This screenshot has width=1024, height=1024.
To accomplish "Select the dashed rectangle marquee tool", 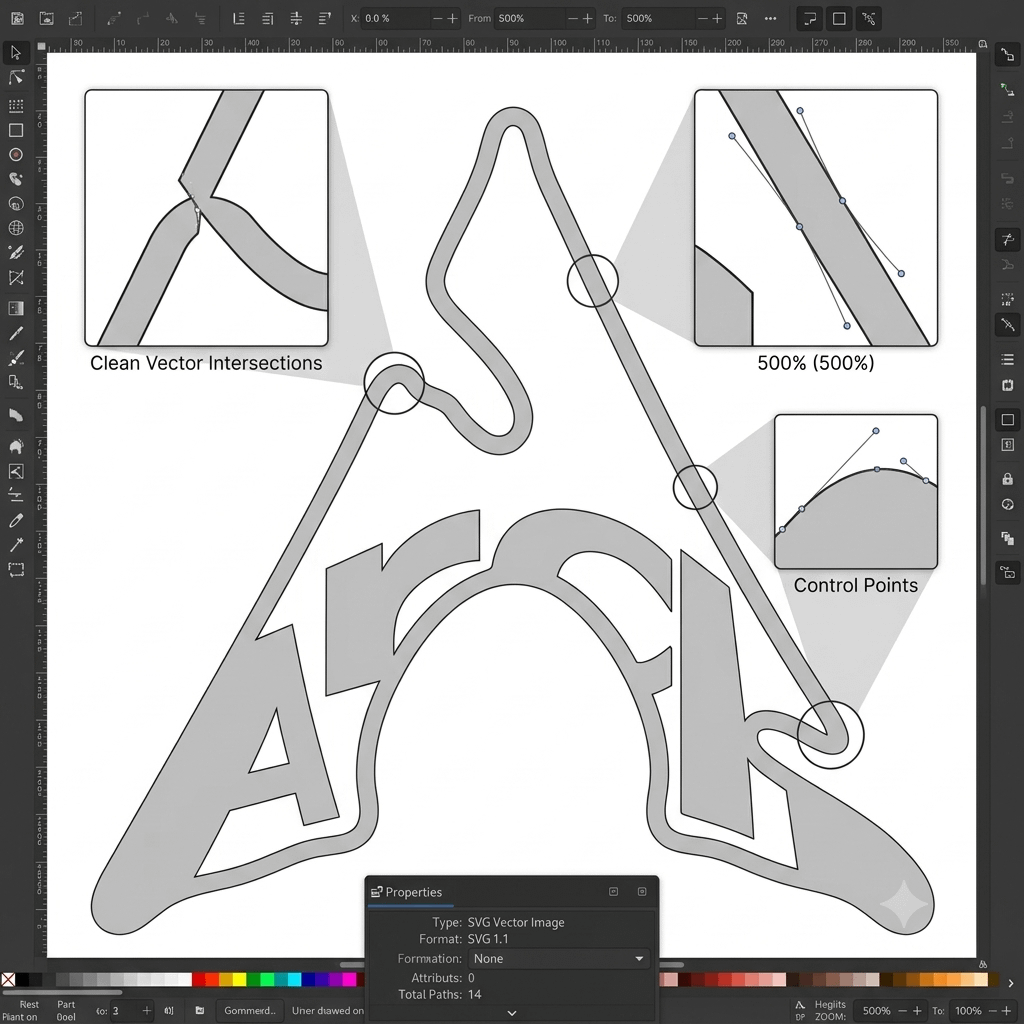I will tap(16, 569).
